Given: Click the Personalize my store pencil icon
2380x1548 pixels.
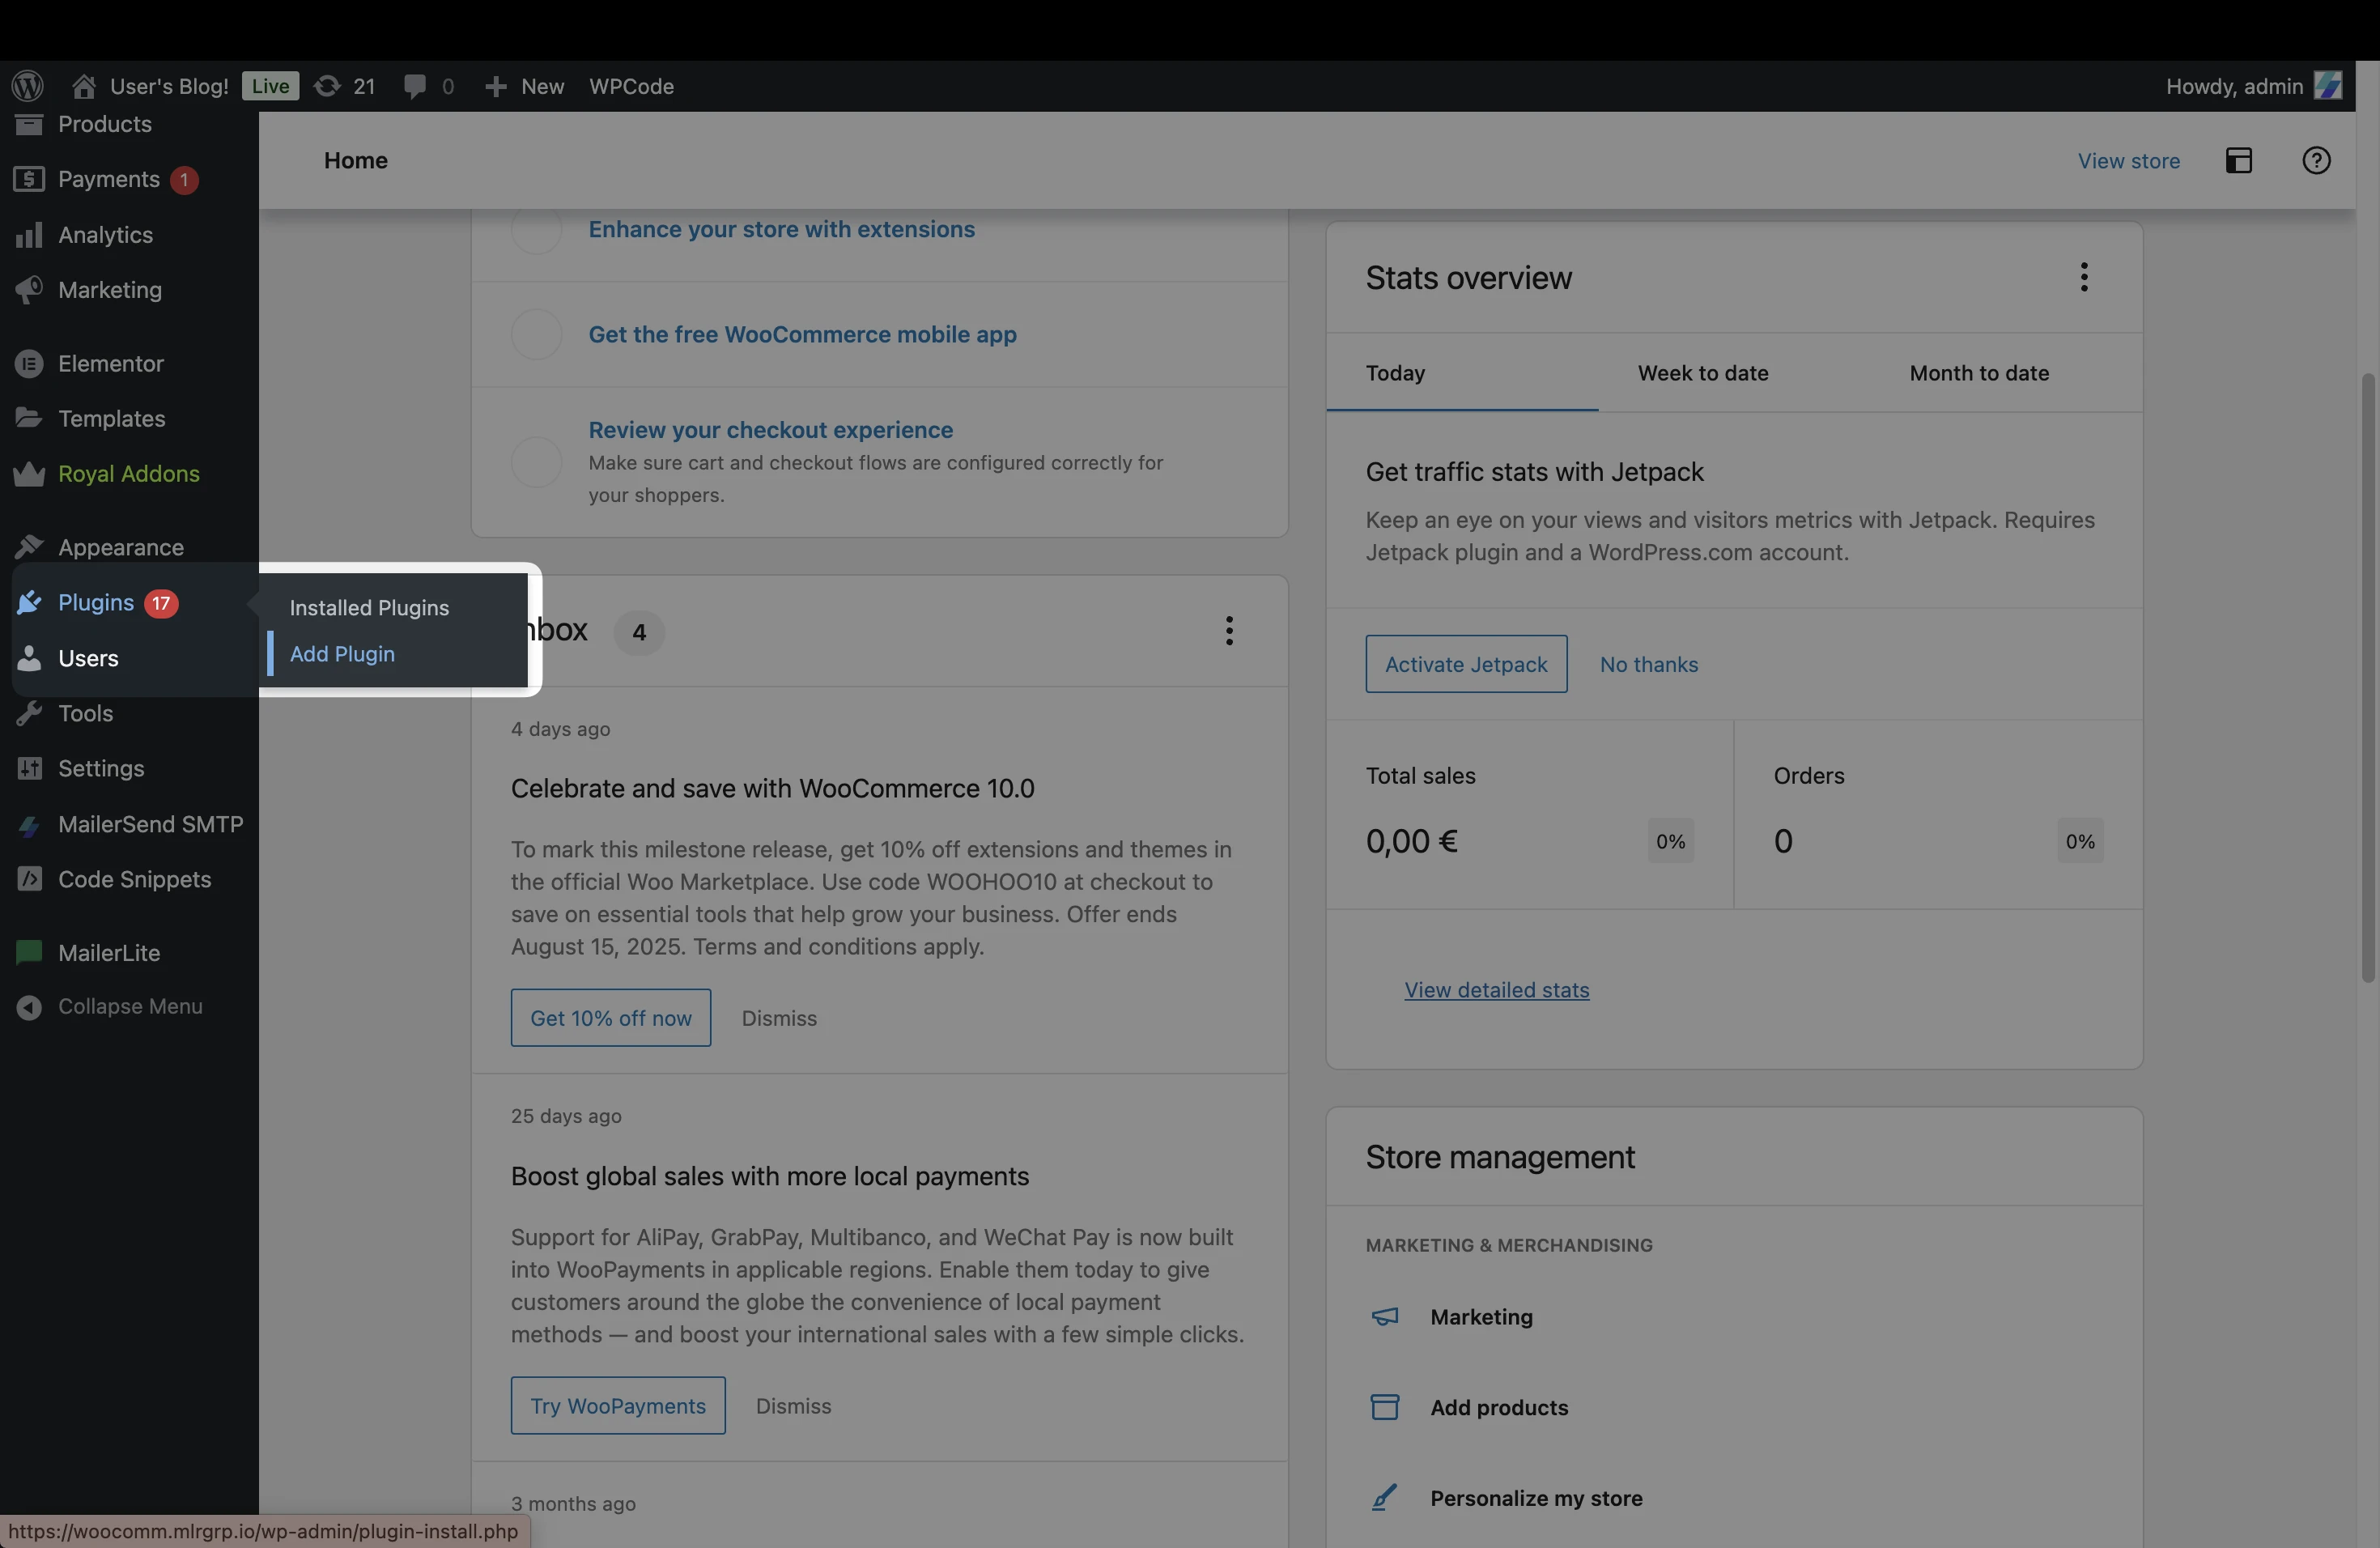Looking at the screenshot, I should 1384,1497.
